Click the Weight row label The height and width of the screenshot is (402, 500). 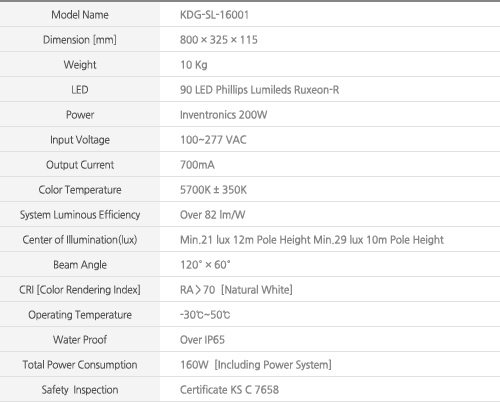tap(80, 65)
